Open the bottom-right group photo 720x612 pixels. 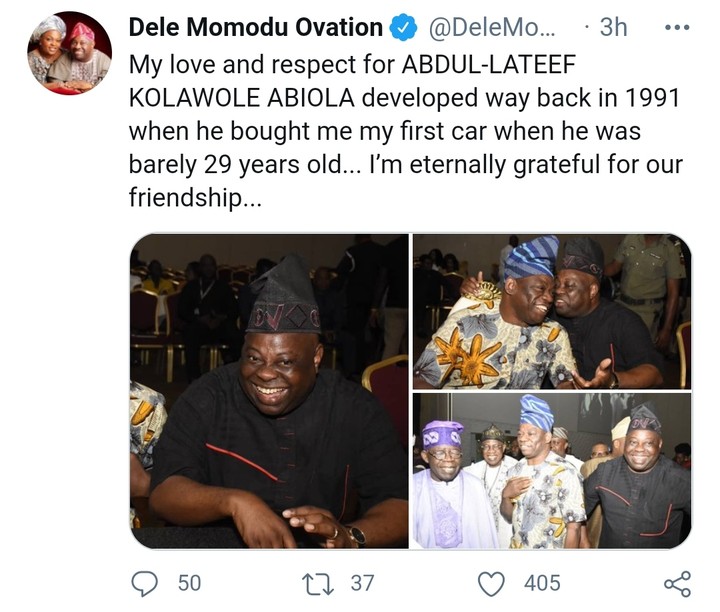[551, 471]
